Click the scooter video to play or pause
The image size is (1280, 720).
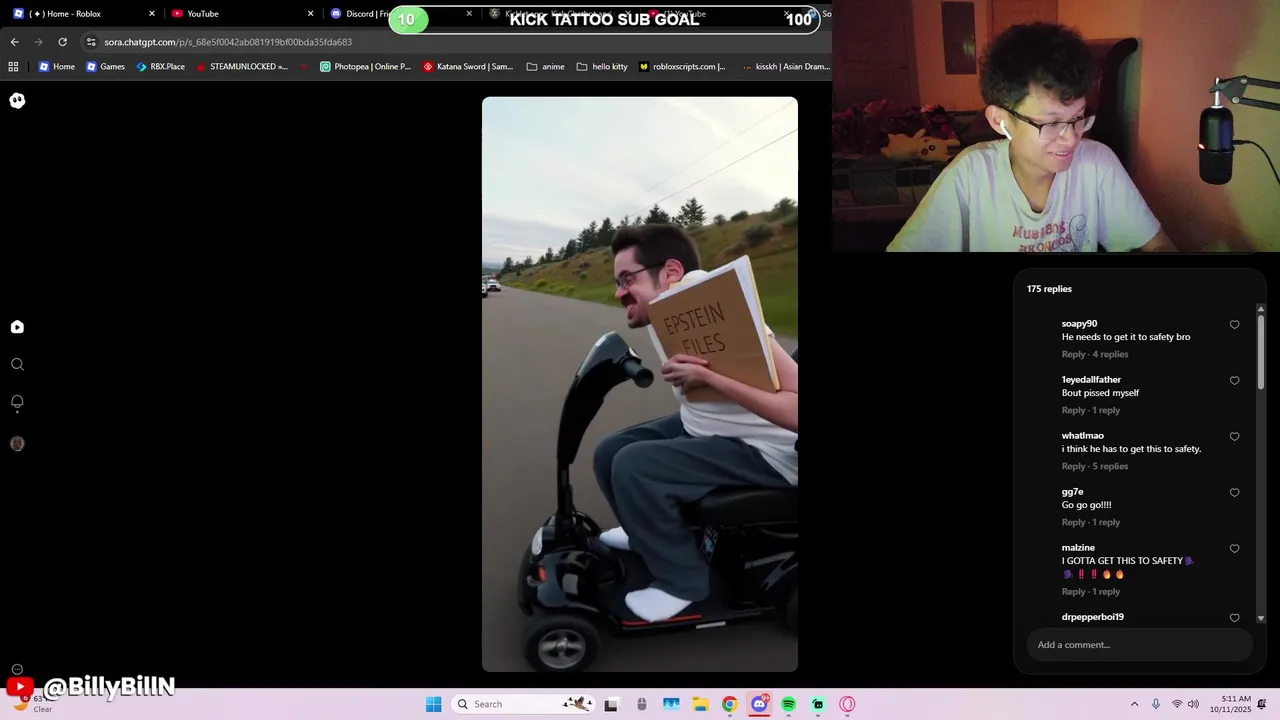click(x=640, y=384)
